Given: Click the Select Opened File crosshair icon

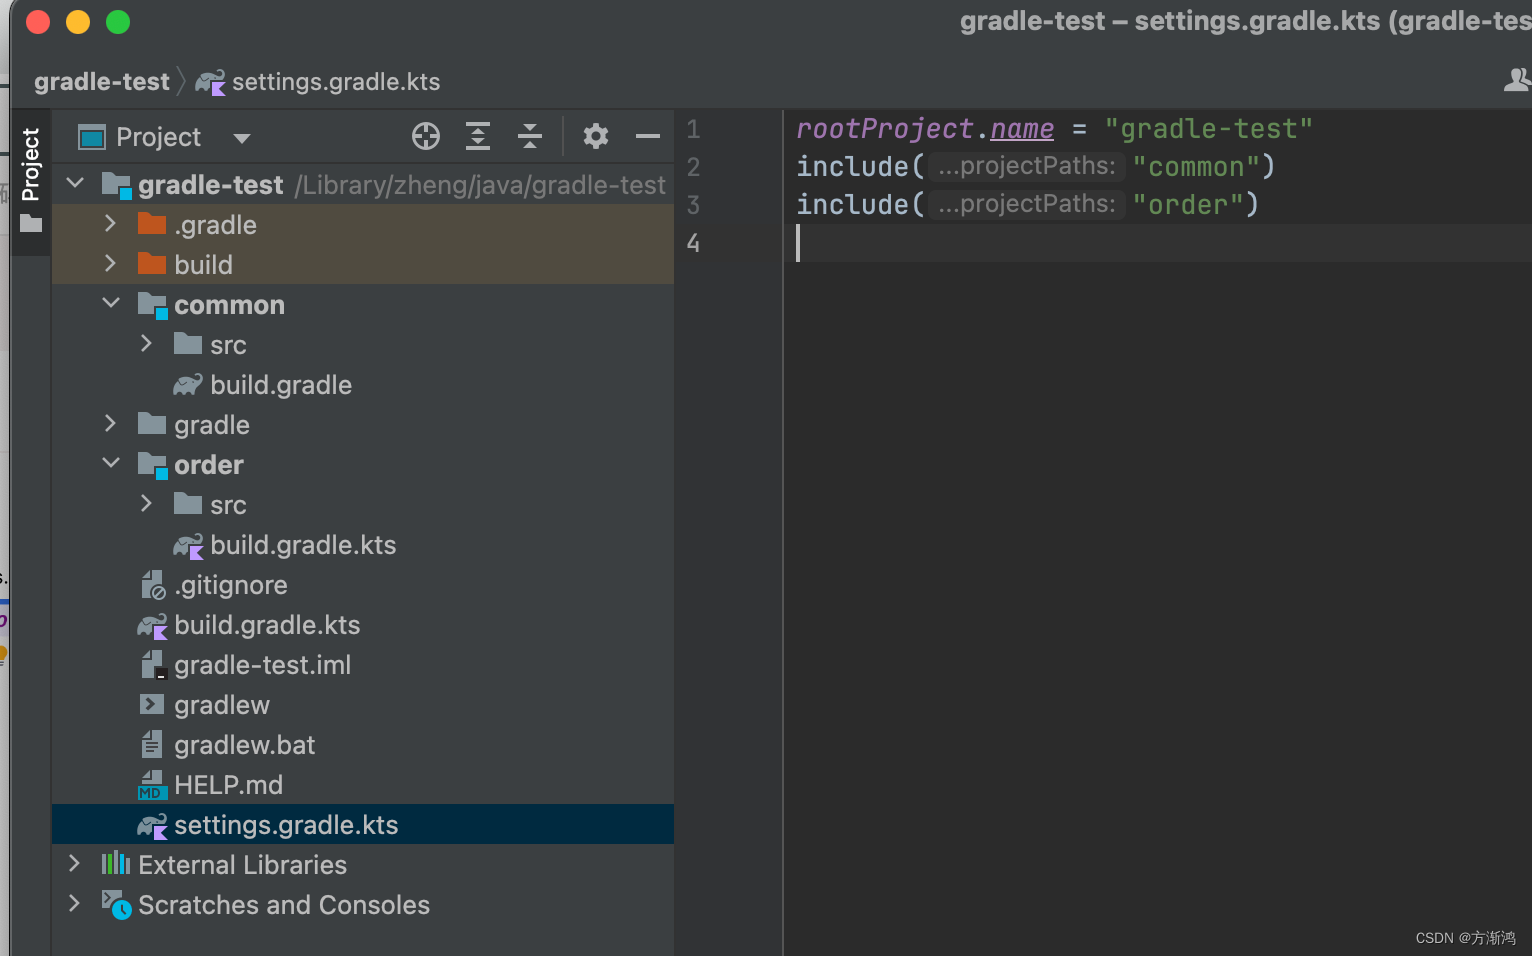Looking at the screenshot, I should [425, 136].
